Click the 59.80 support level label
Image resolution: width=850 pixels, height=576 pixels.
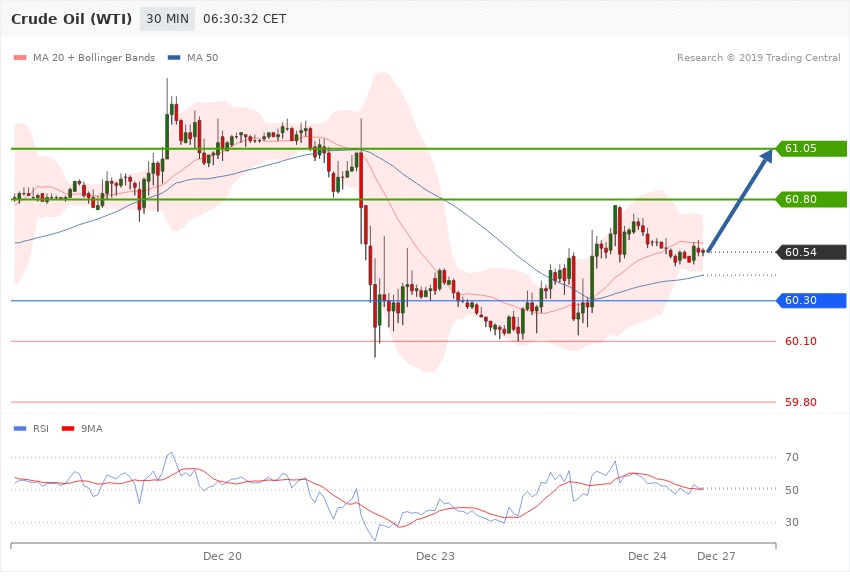800,402
